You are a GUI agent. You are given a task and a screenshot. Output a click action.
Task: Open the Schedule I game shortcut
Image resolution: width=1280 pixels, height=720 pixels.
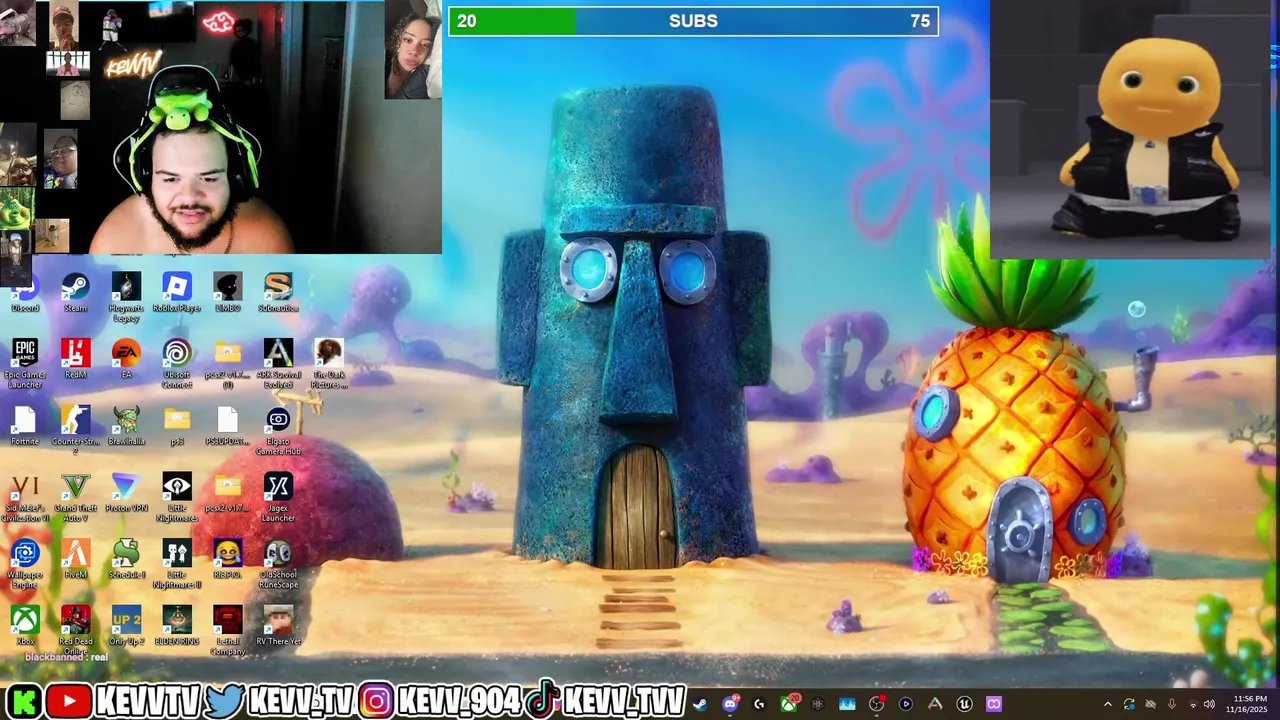tap(126, 560)
